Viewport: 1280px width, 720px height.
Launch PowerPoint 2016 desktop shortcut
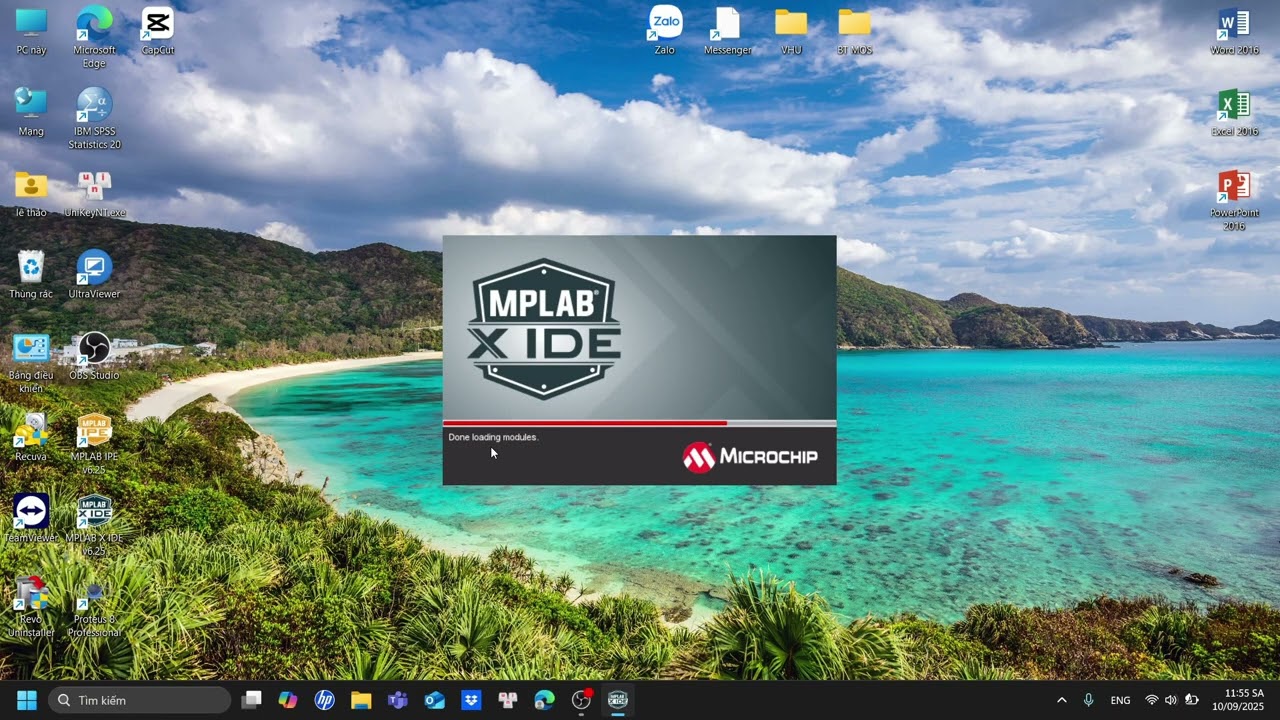[1234, 200]
